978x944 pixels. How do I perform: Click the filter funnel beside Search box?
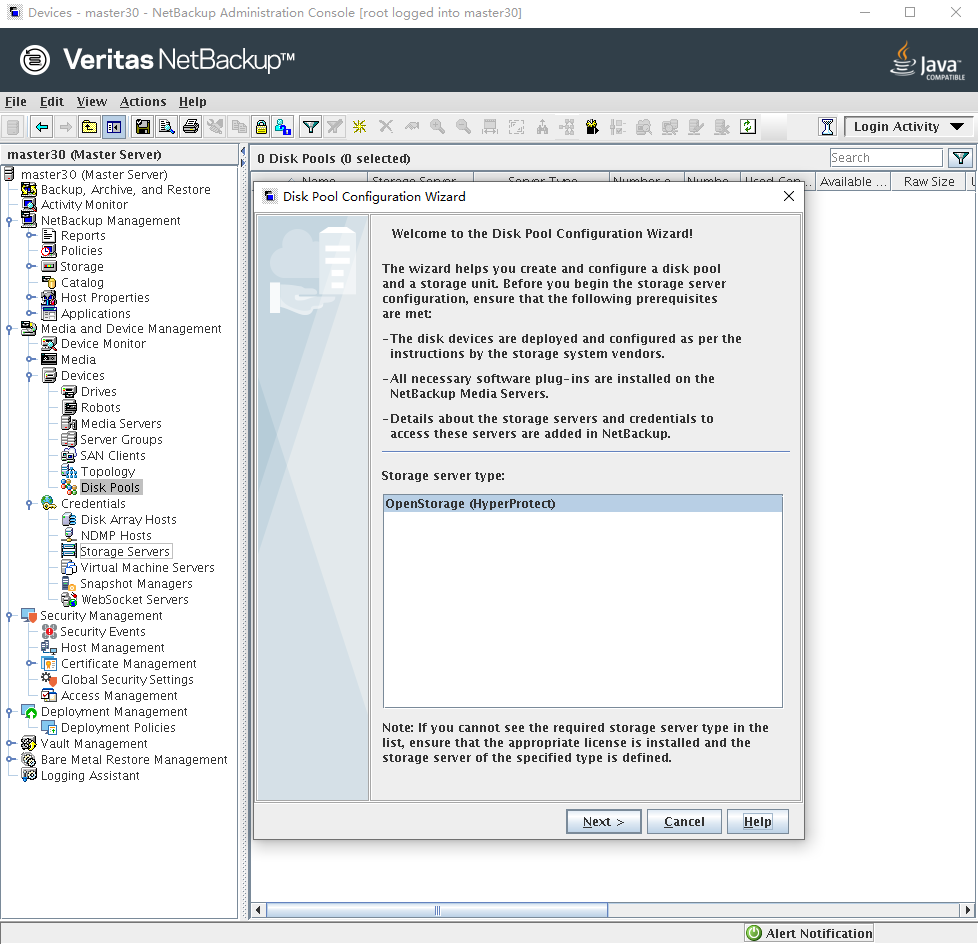[960, 158]
